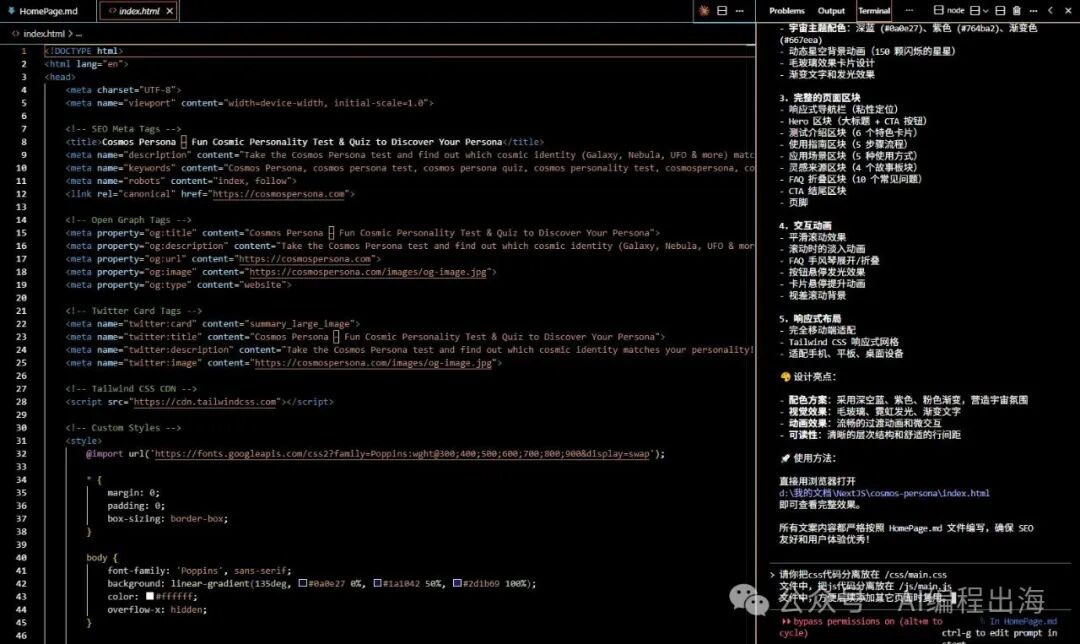This screenshot has height=644, width=1080.
Task: Open the editor's more actions menu
Action: coord(739,11)
